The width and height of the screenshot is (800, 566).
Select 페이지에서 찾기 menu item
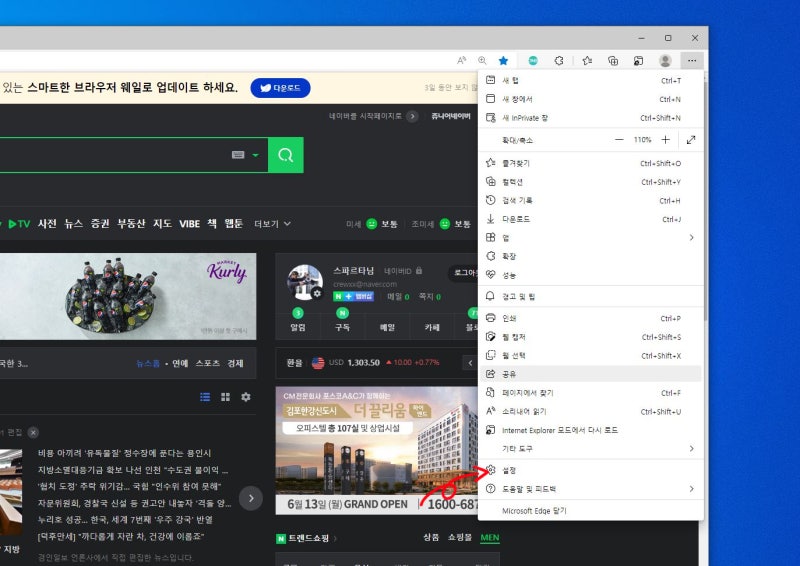click(591, 393)
